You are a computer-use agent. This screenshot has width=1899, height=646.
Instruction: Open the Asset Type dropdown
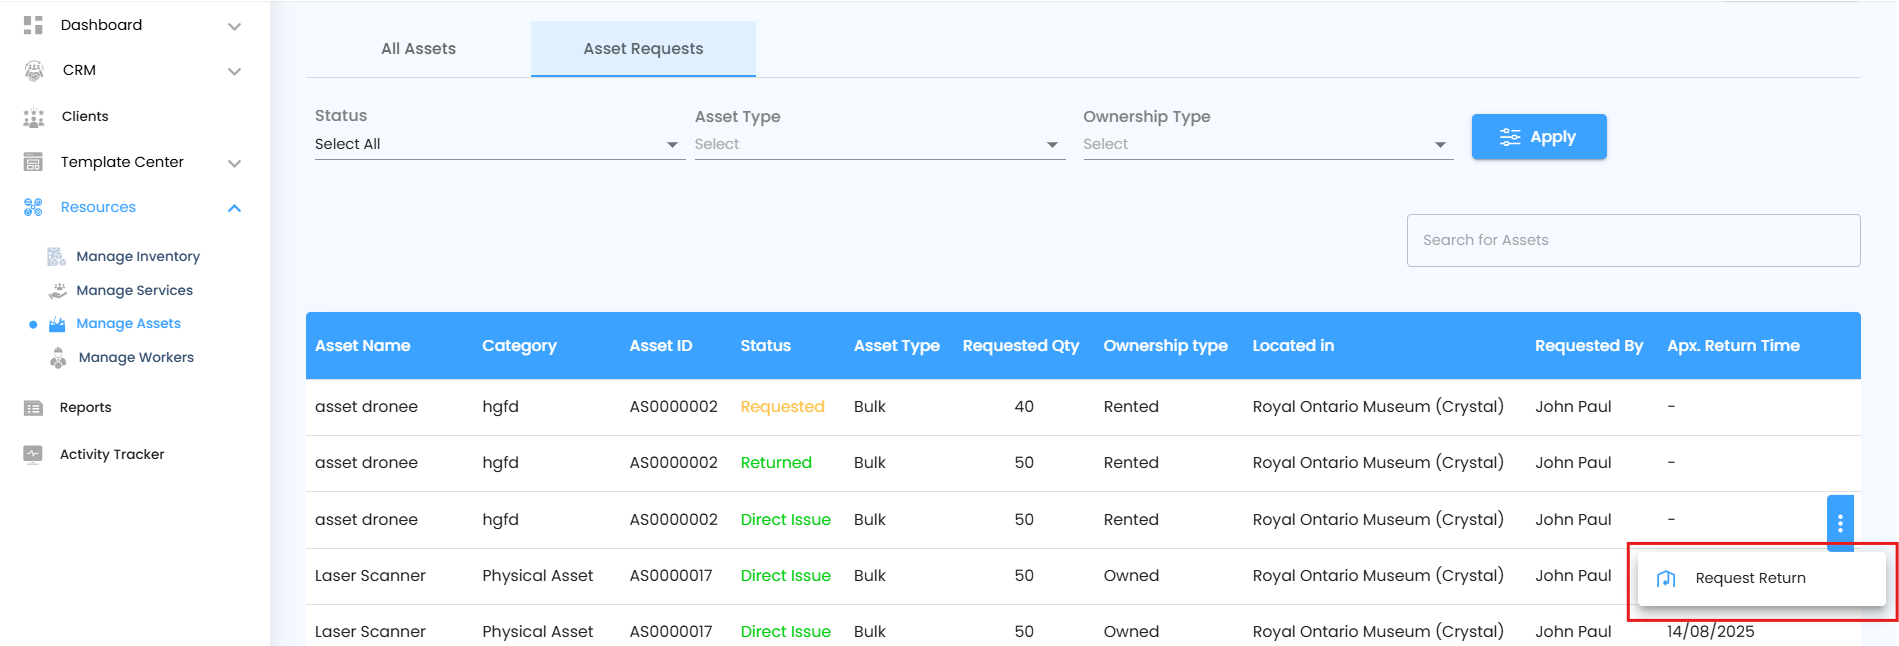[x=878, y=145]
